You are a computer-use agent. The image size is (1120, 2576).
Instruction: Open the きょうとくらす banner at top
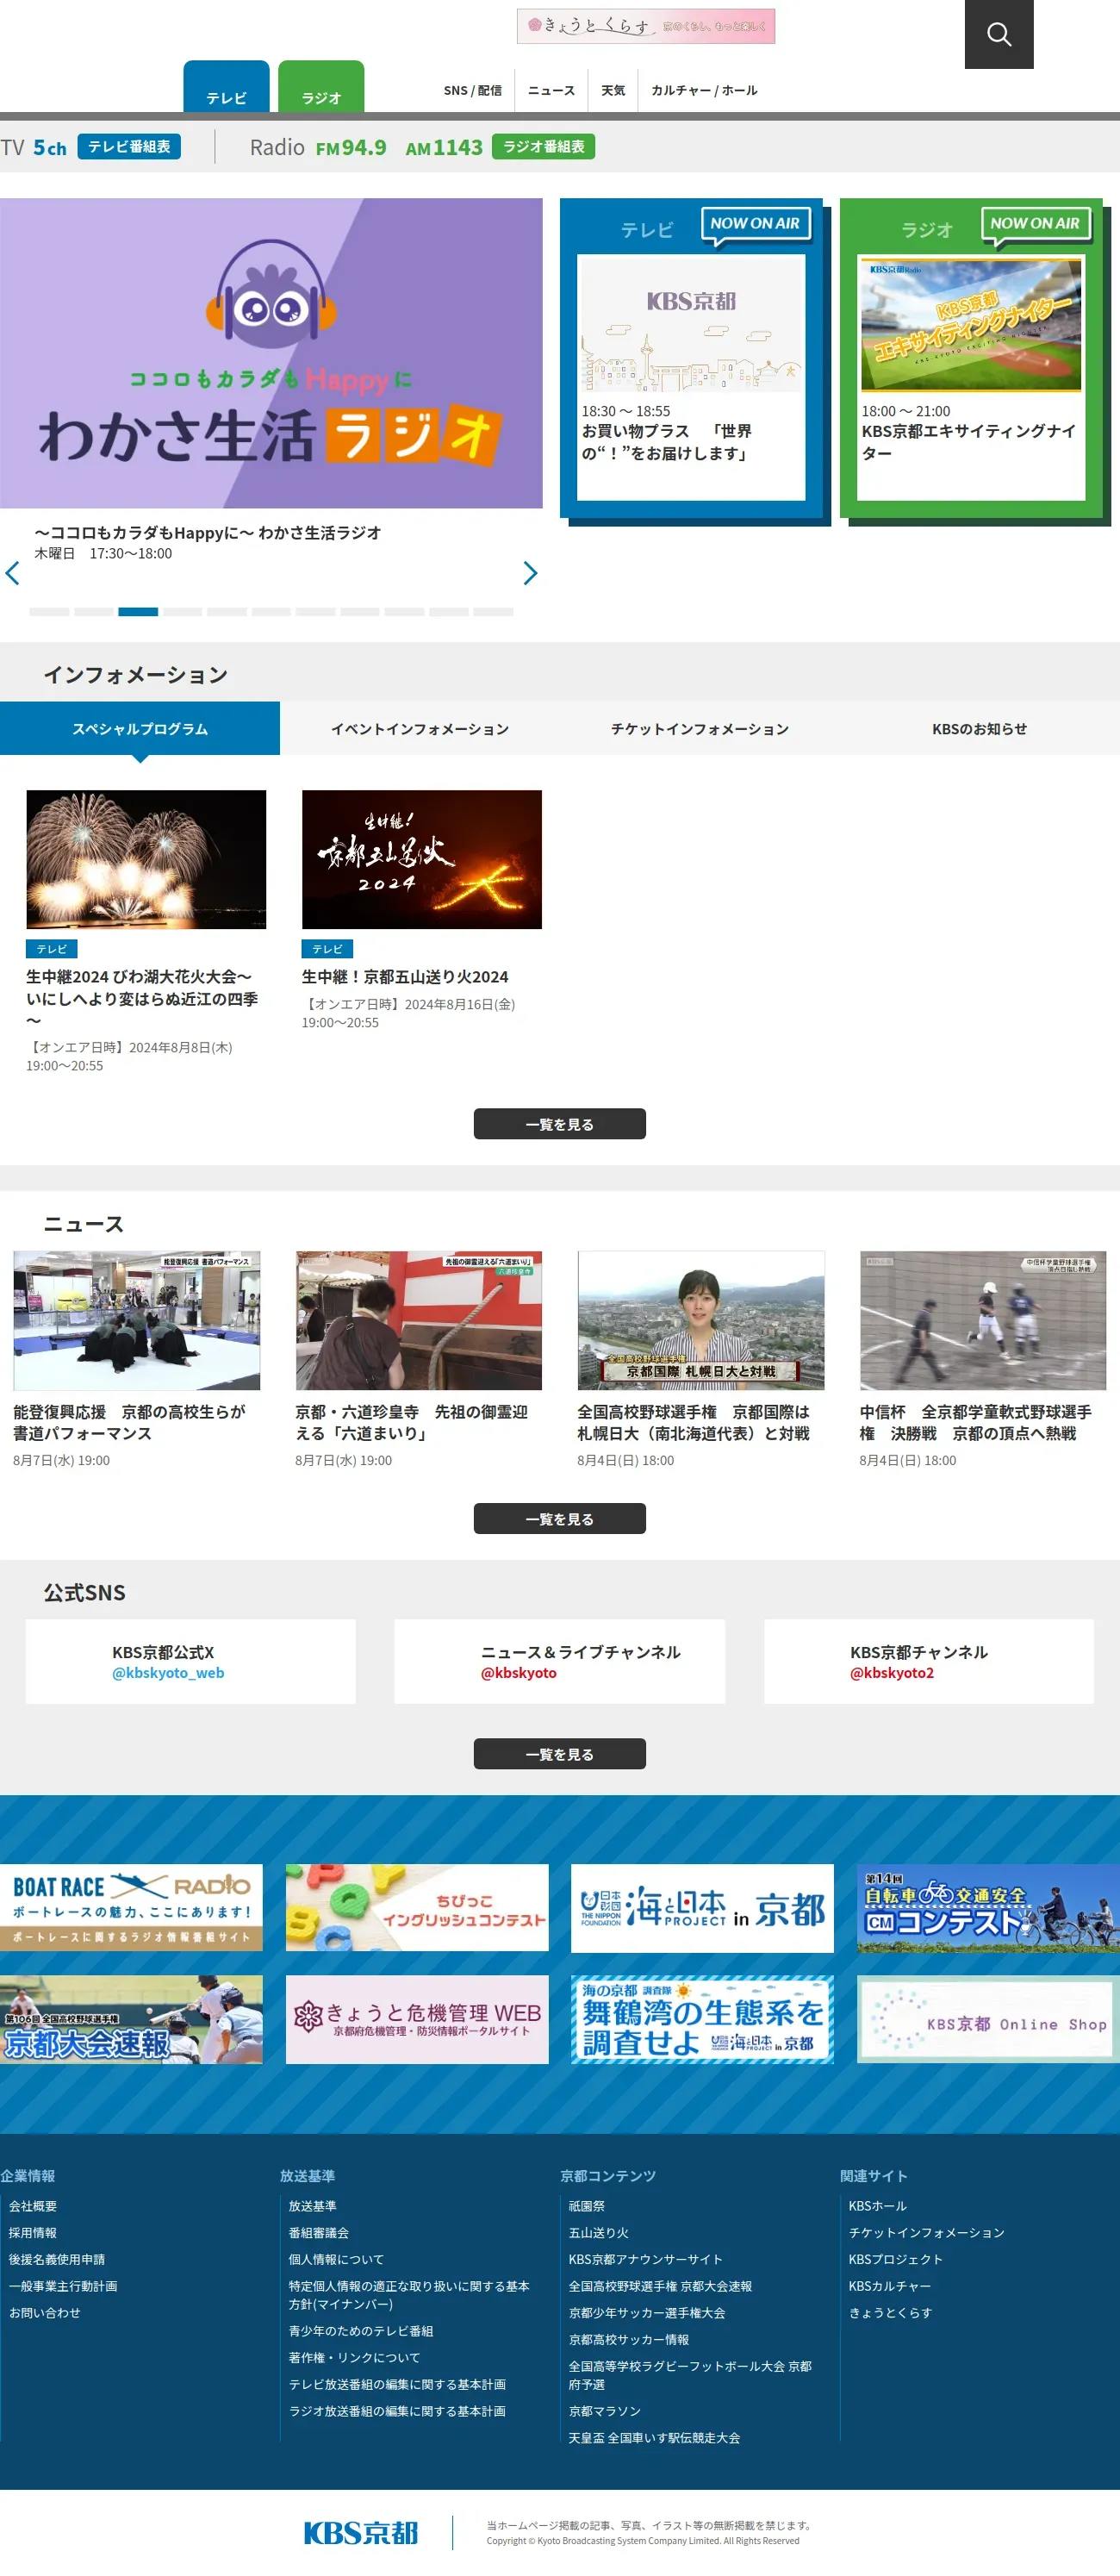click(645, 26)
